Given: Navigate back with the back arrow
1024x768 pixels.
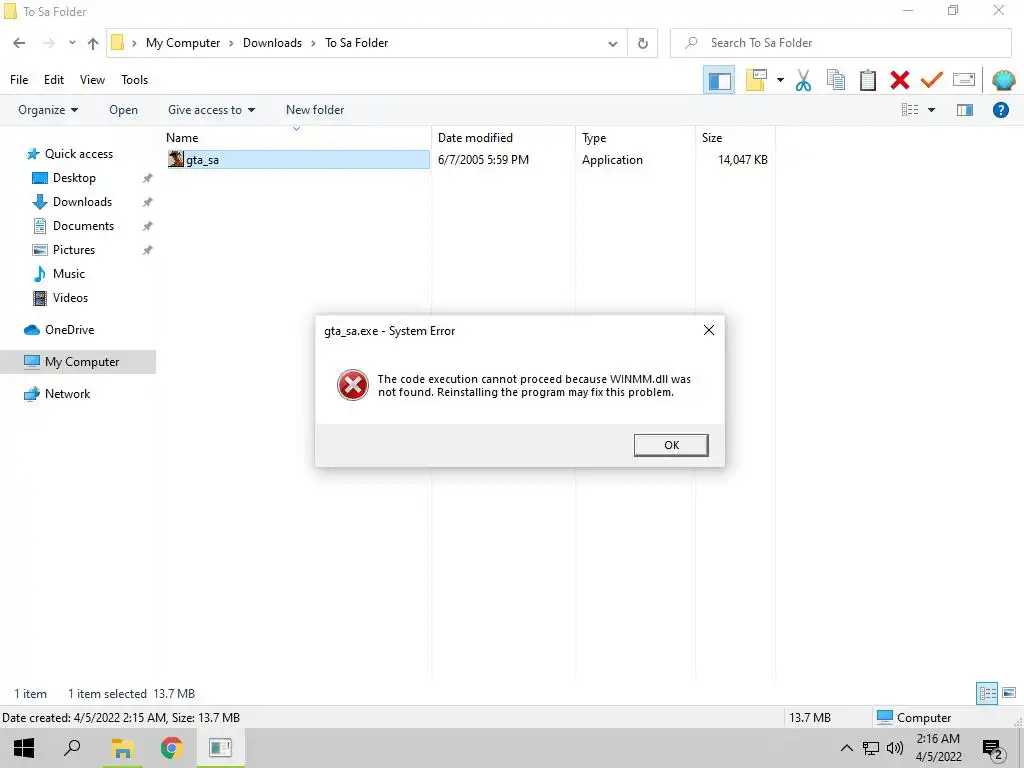Looking at the screenshot, I should 19,43.
